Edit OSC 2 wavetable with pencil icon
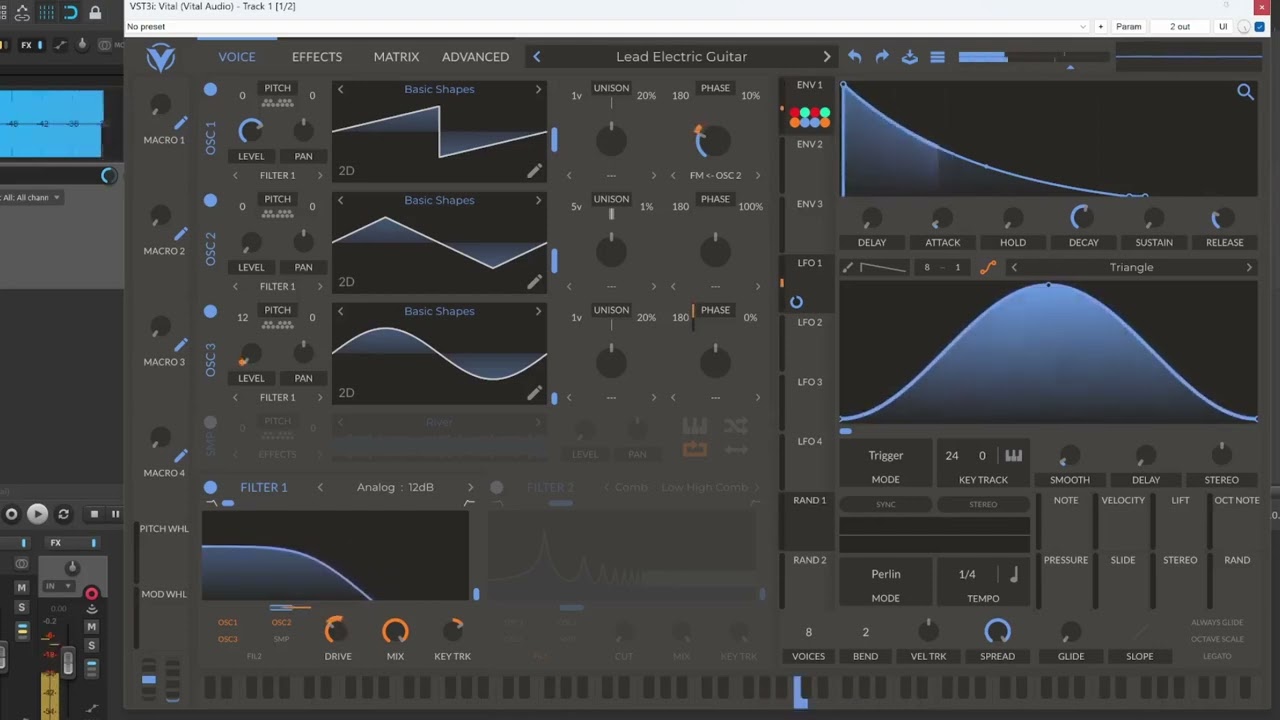The width and height of the screenshot is (1280, 720). pos(535,282)
